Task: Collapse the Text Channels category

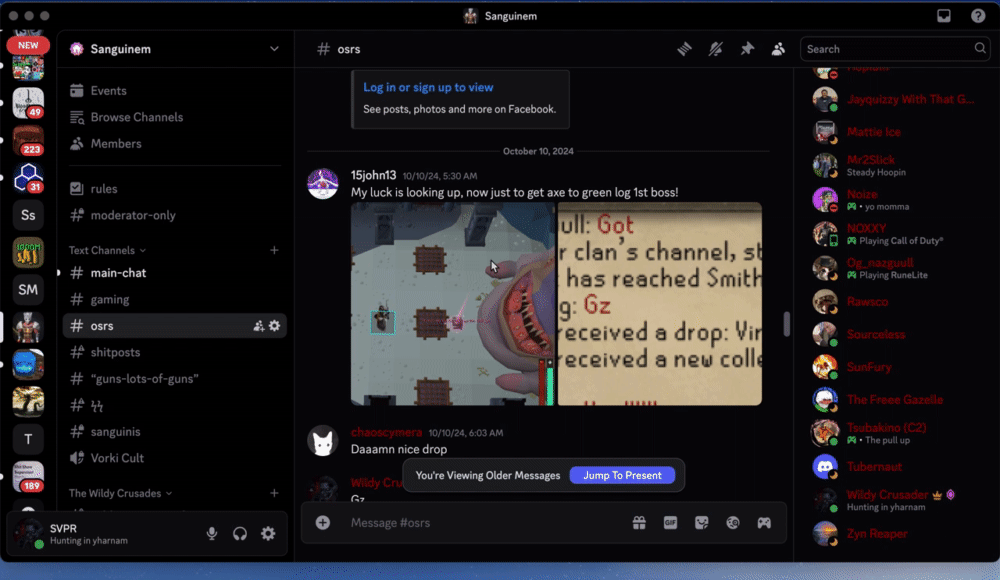Action: 107,251
